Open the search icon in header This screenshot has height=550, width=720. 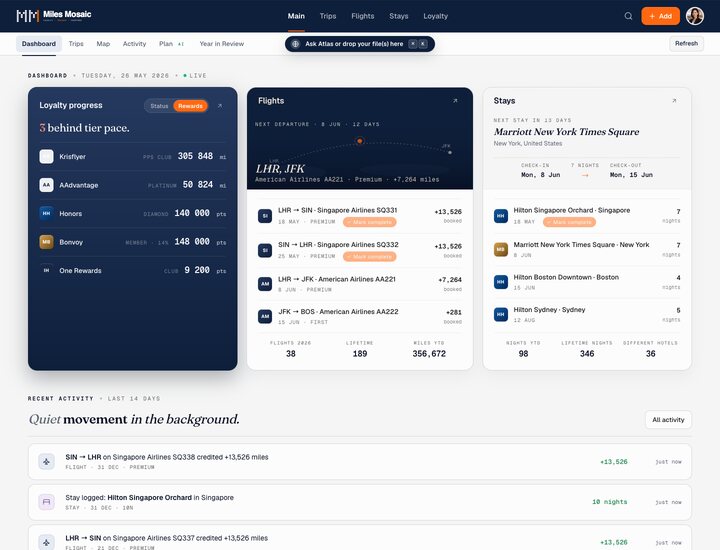628,16
